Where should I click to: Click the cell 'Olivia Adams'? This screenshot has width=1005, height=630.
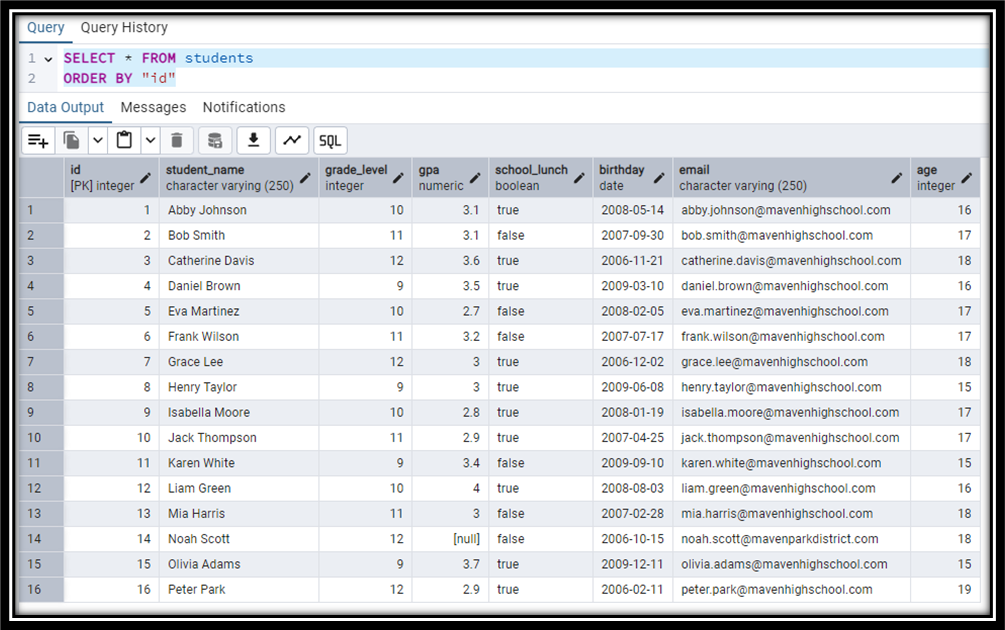point(239,564)
